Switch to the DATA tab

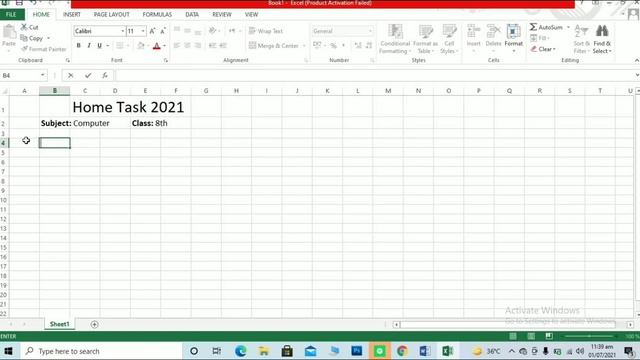coord(192,14)
